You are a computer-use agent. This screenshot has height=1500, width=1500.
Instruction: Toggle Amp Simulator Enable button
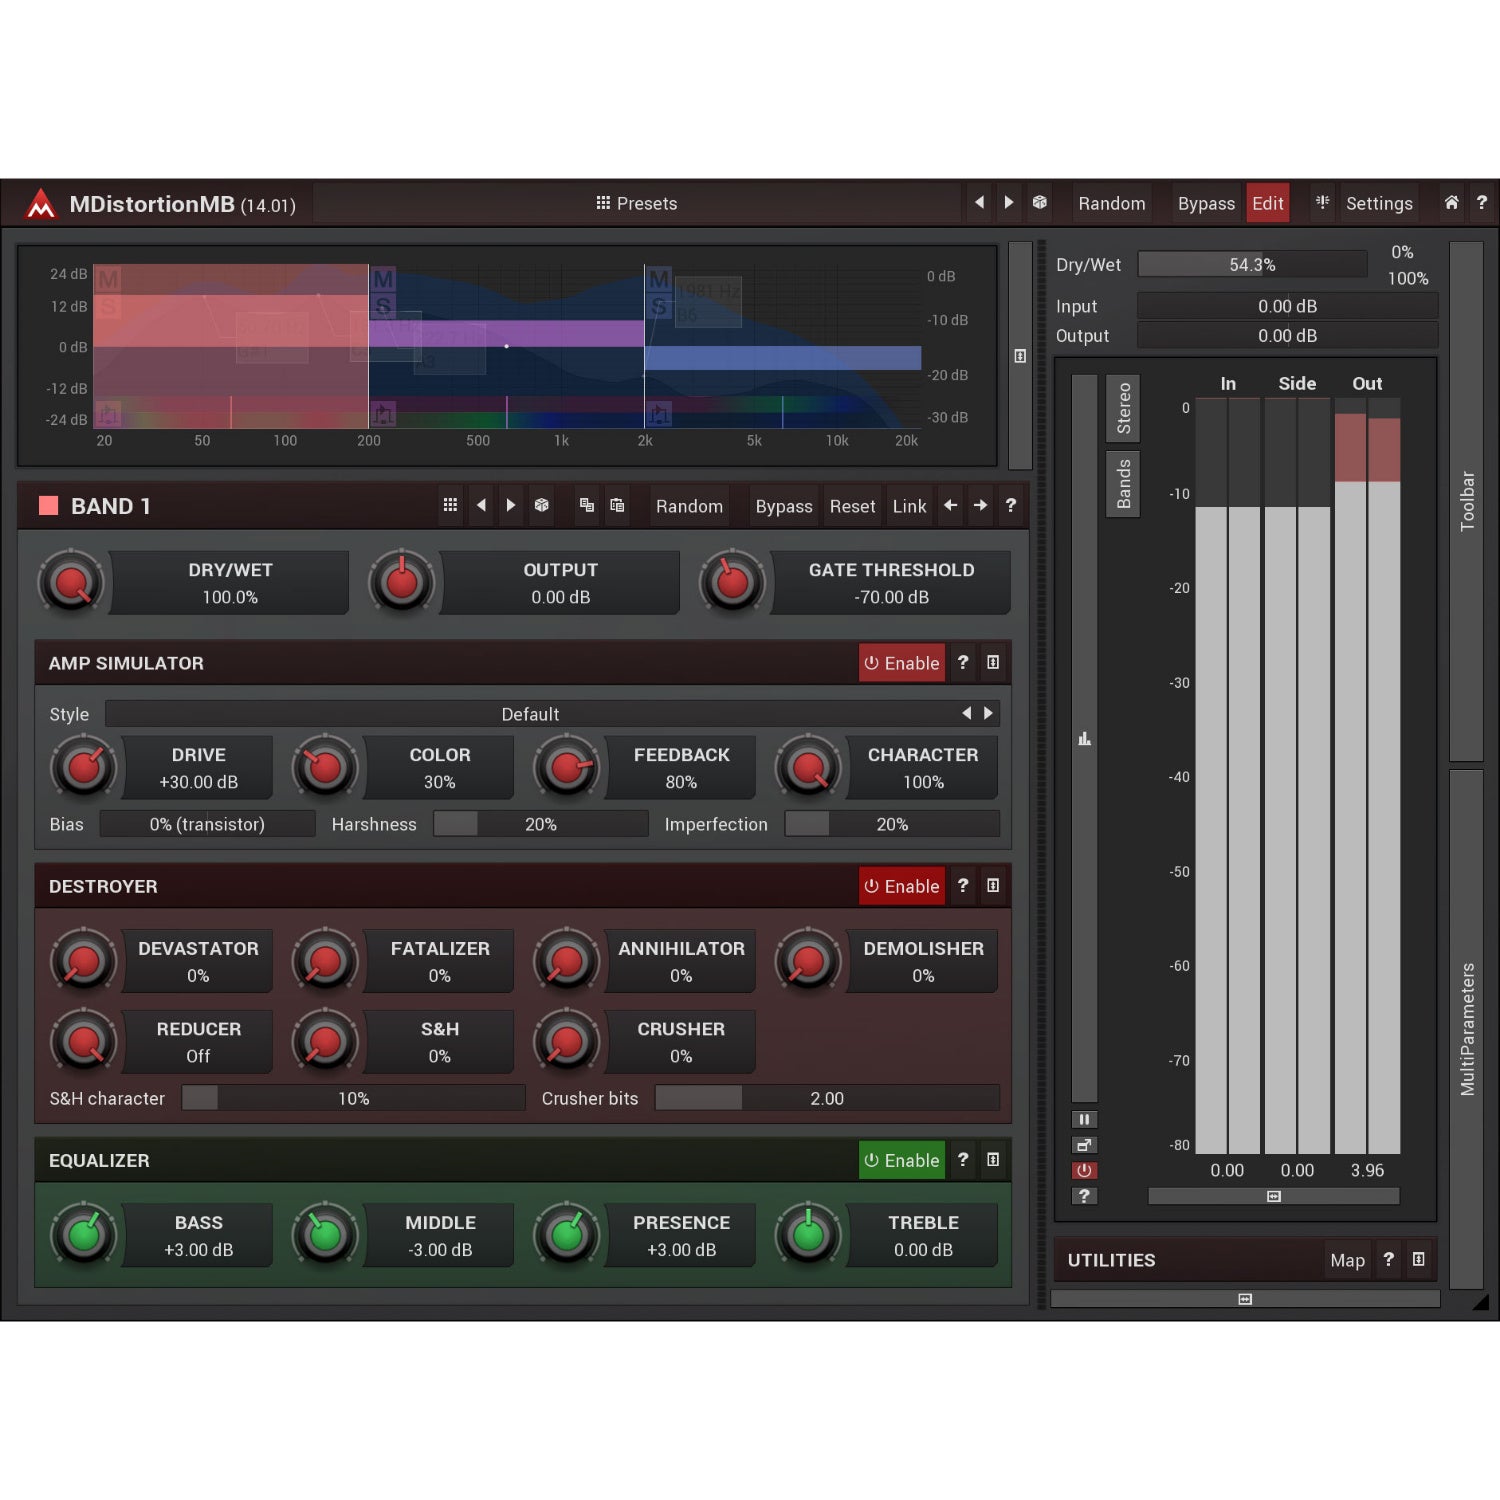point(902,663)
